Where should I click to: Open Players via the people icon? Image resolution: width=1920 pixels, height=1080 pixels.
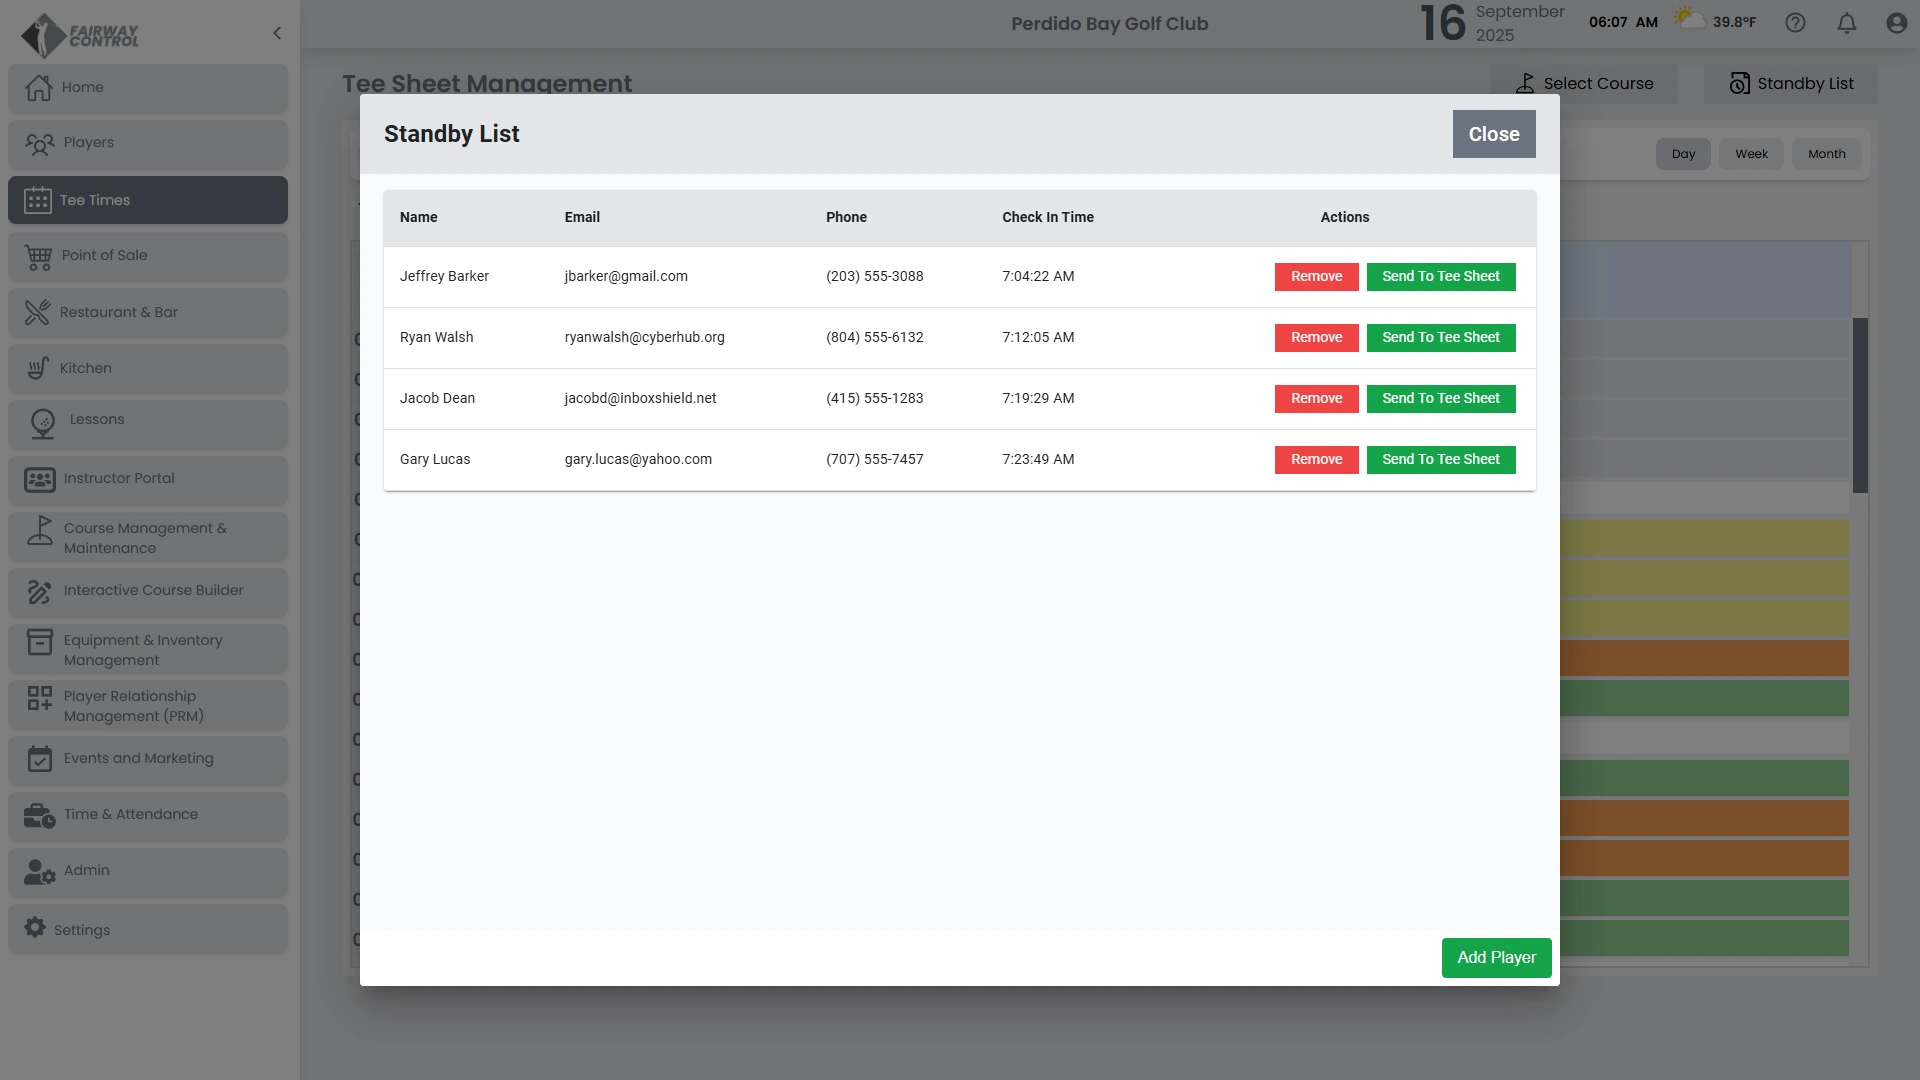pos(40,144)
